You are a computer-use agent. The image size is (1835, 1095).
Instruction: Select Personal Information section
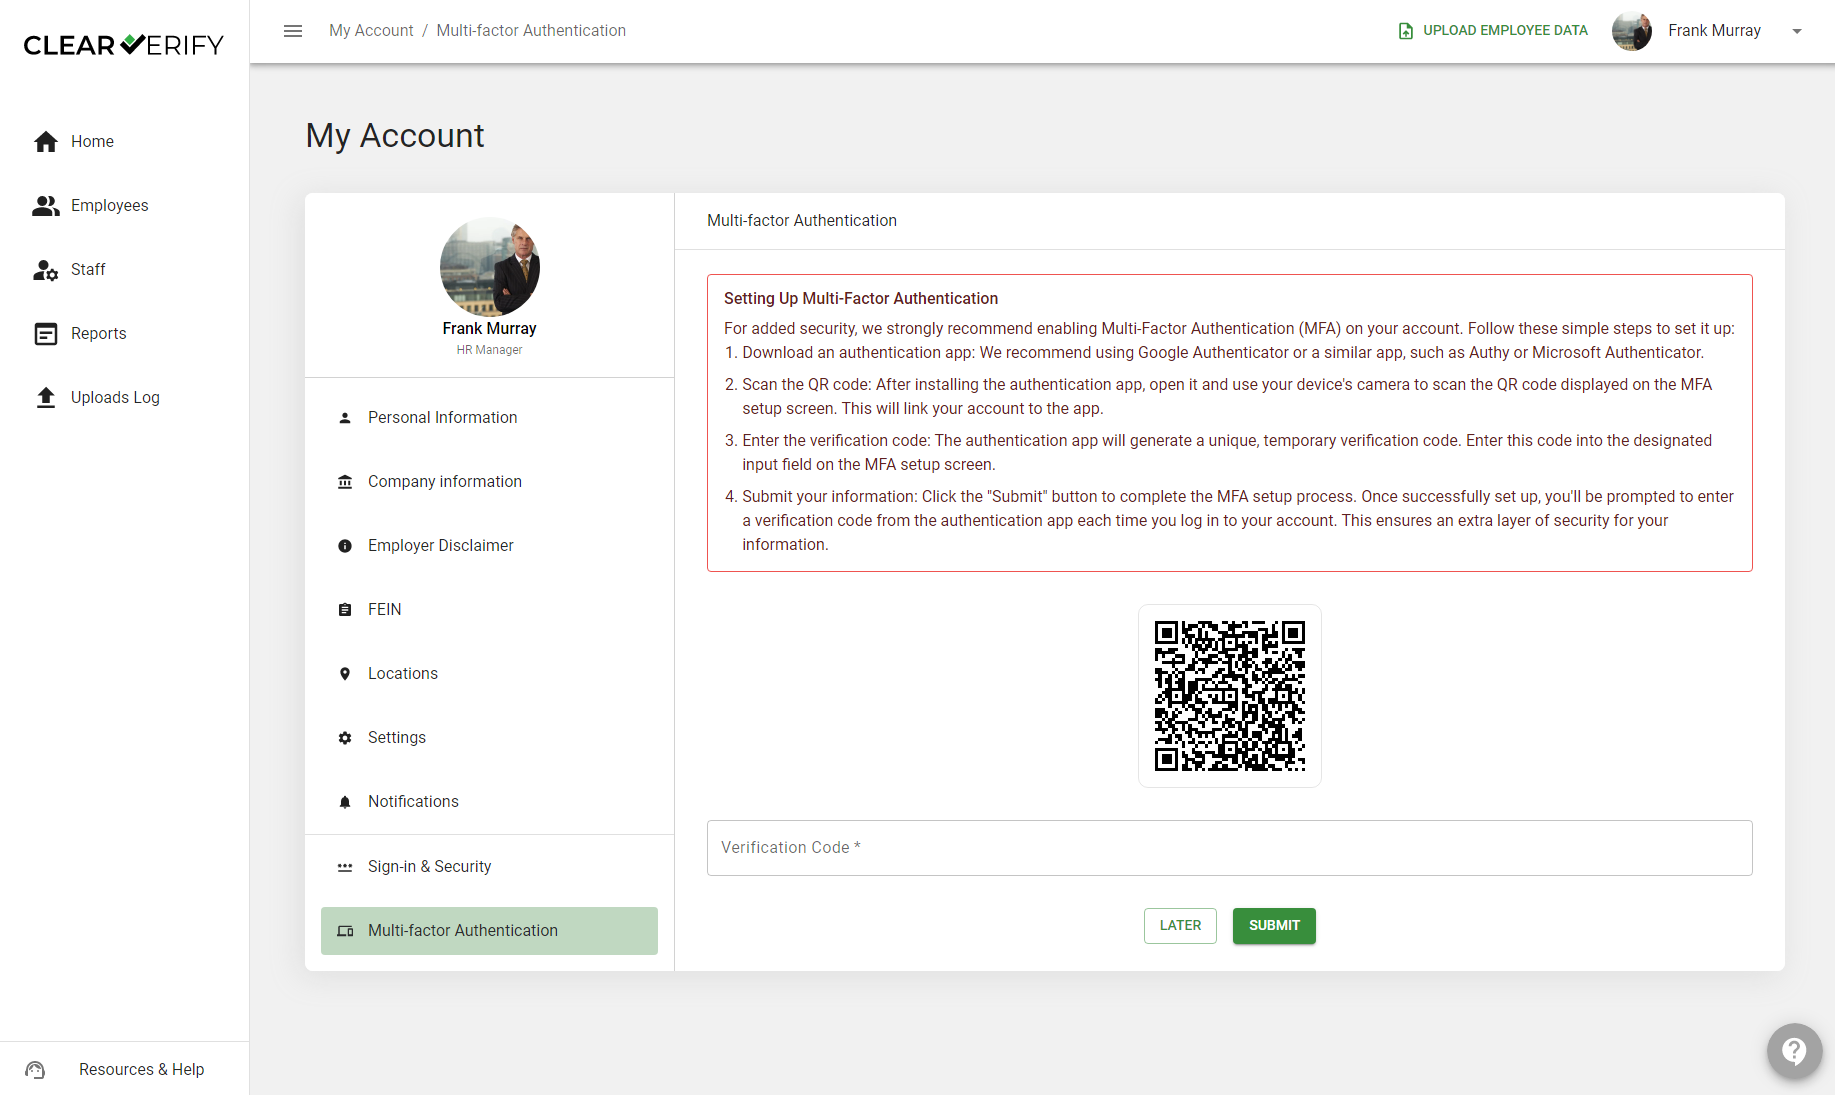coord(489,418)
